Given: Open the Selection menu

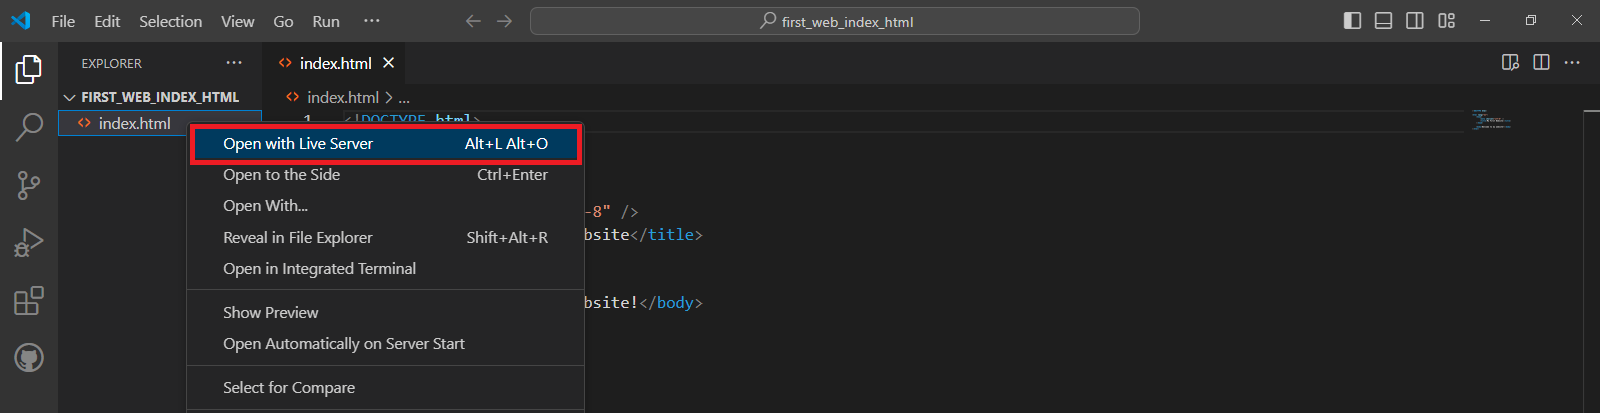Looking at the screenshot, I should tap(170, 21).
